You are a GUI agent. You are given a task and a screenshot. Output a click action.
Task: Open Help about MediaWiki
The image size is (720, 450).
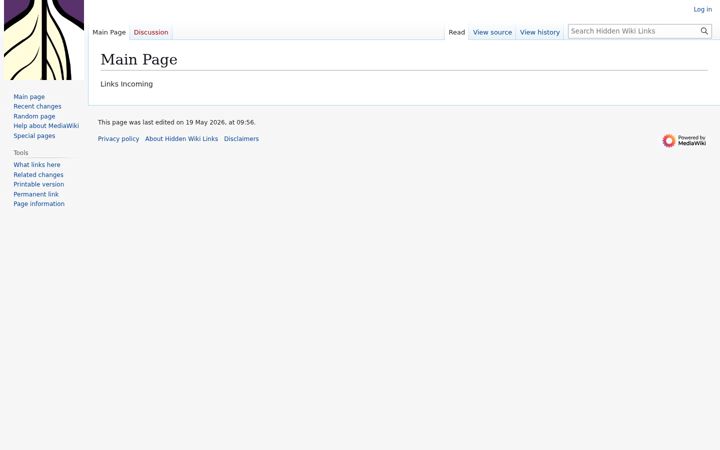click(46, 126)
